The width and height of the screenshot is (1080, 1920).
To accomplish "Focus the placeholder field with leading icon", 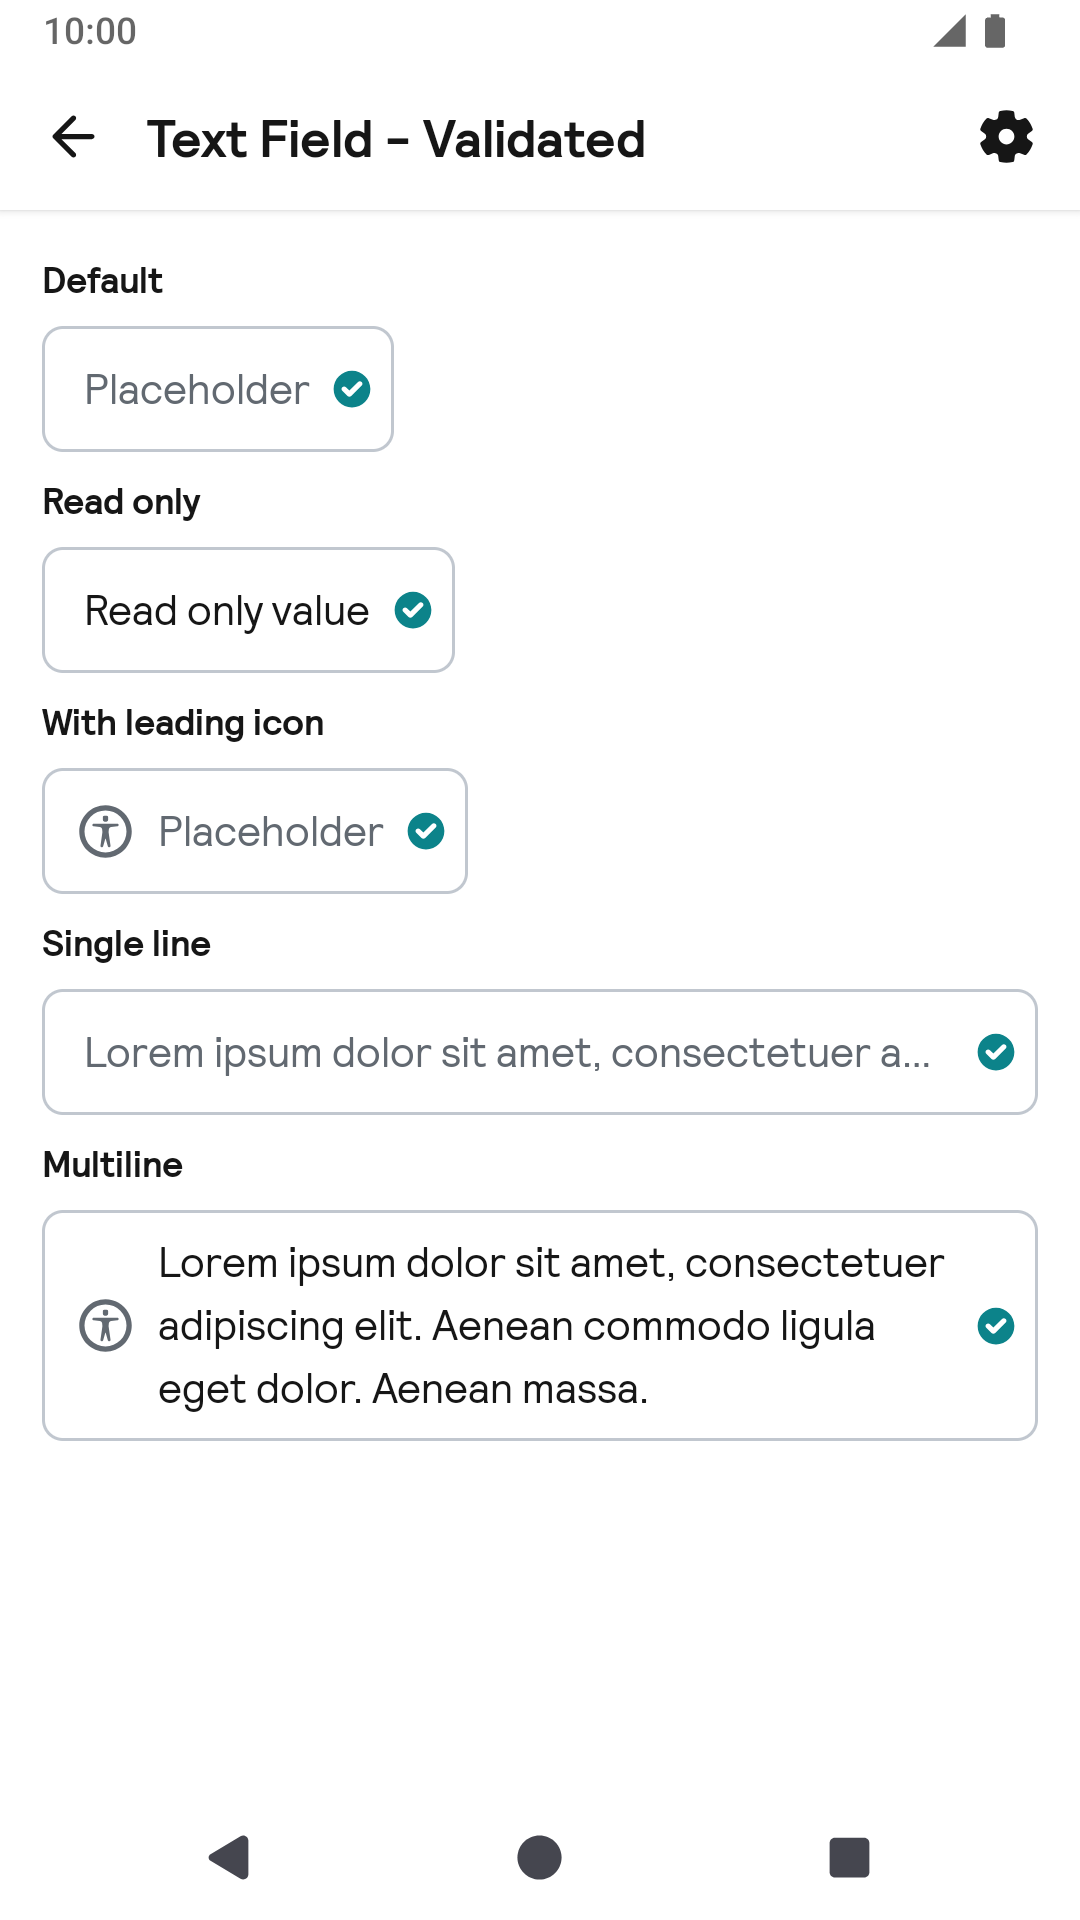I will click(271, 832).
